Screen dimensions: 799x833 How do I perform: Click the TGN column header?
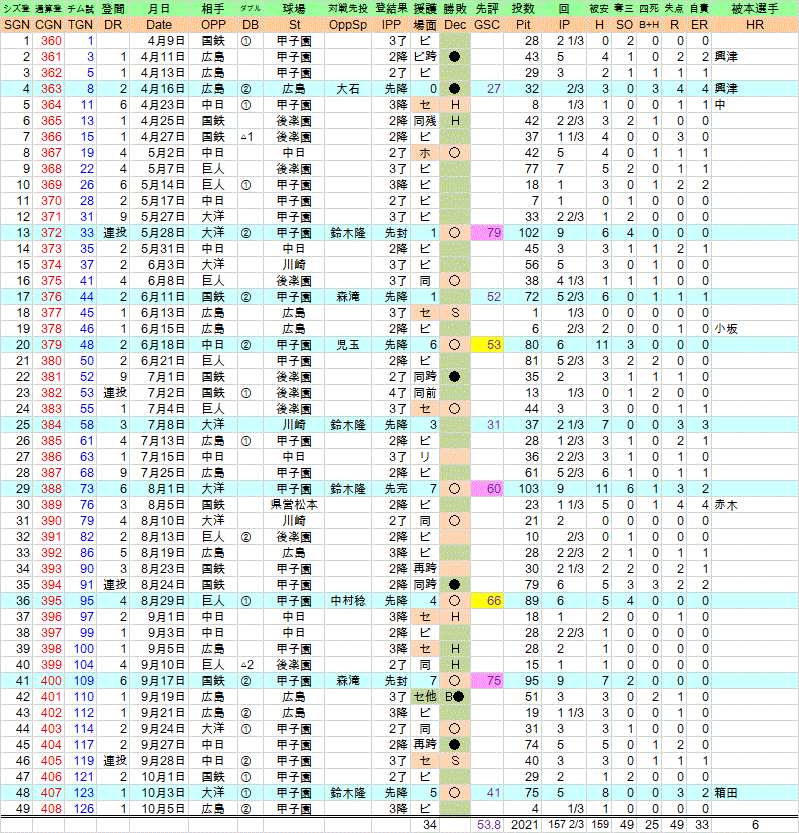81,25
